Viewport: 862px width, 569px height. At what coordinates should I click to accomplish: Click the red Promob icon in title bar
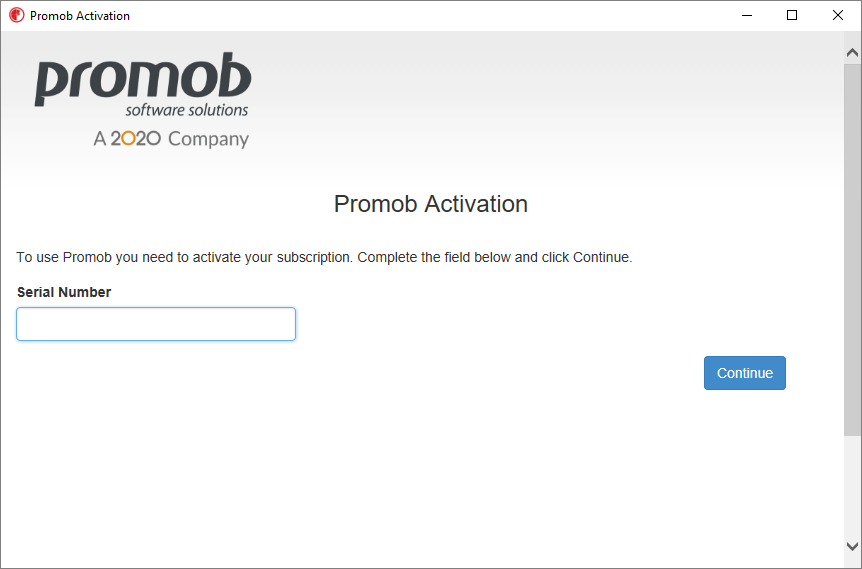pos(16,15)
